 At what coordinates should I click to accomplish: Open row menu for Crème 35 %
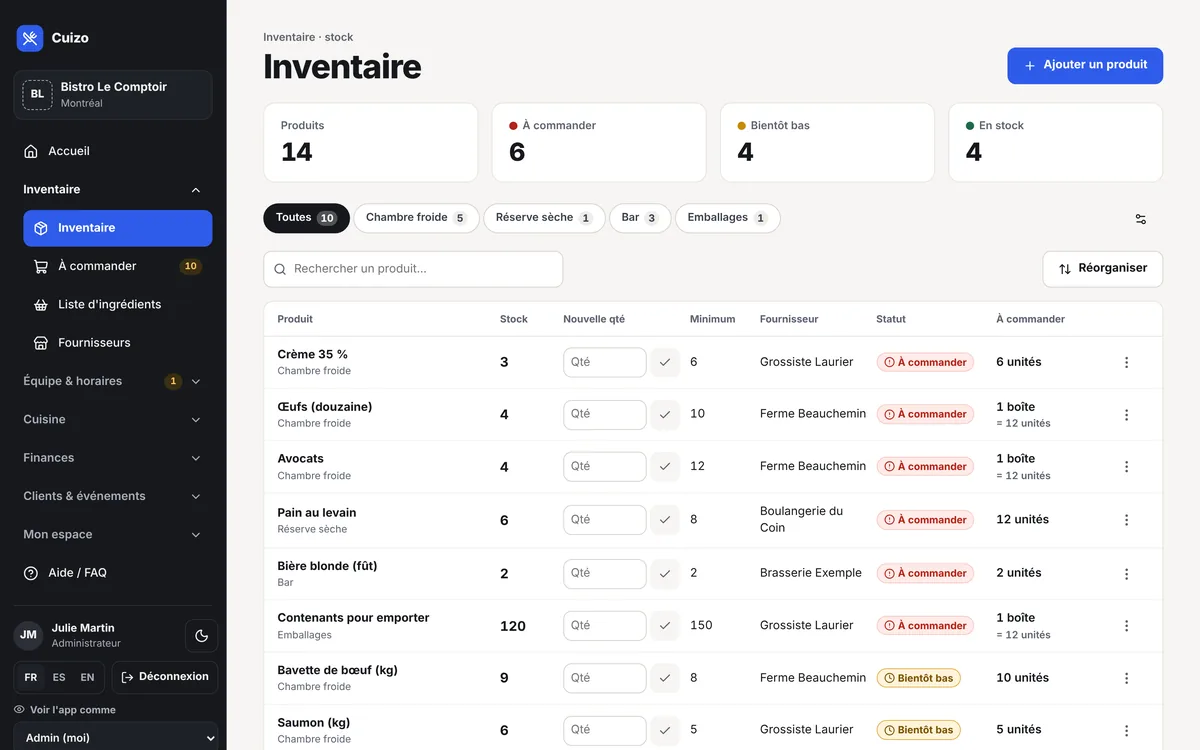(x=1127, y=362)
